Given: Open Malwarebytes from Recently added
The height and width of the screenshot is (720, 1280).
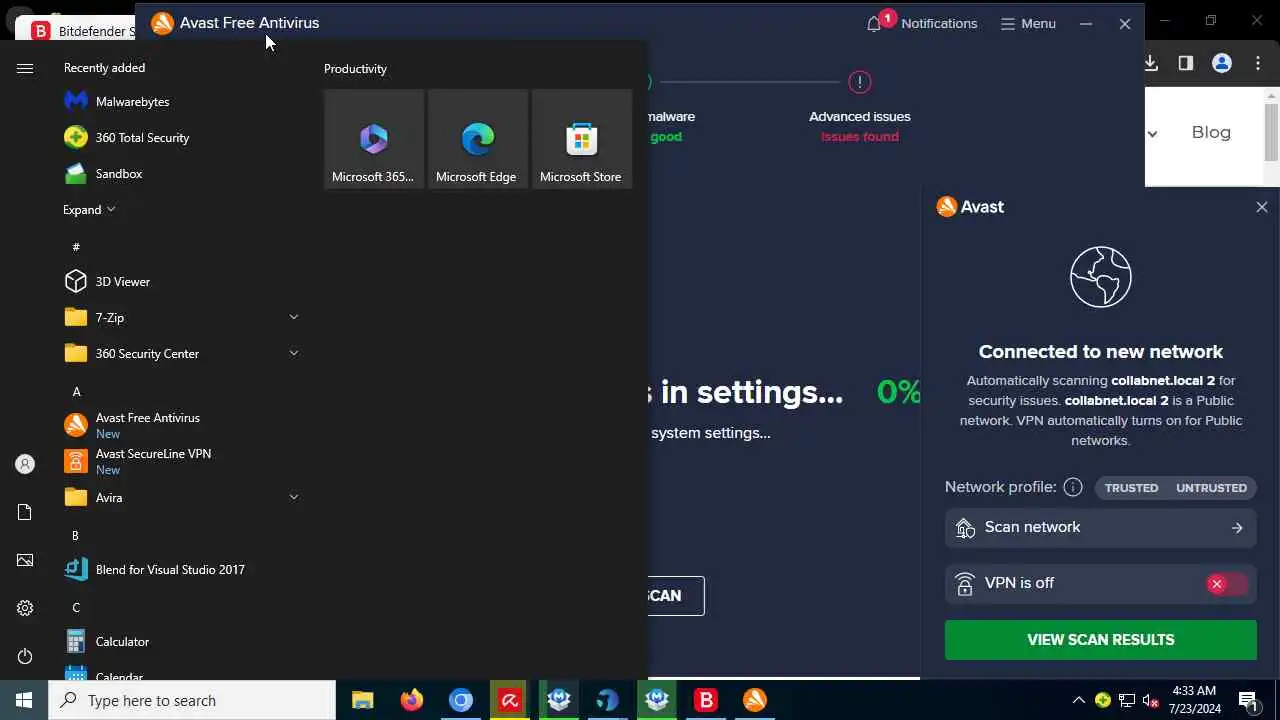Looking at the screenshot, I should [180, 101].
